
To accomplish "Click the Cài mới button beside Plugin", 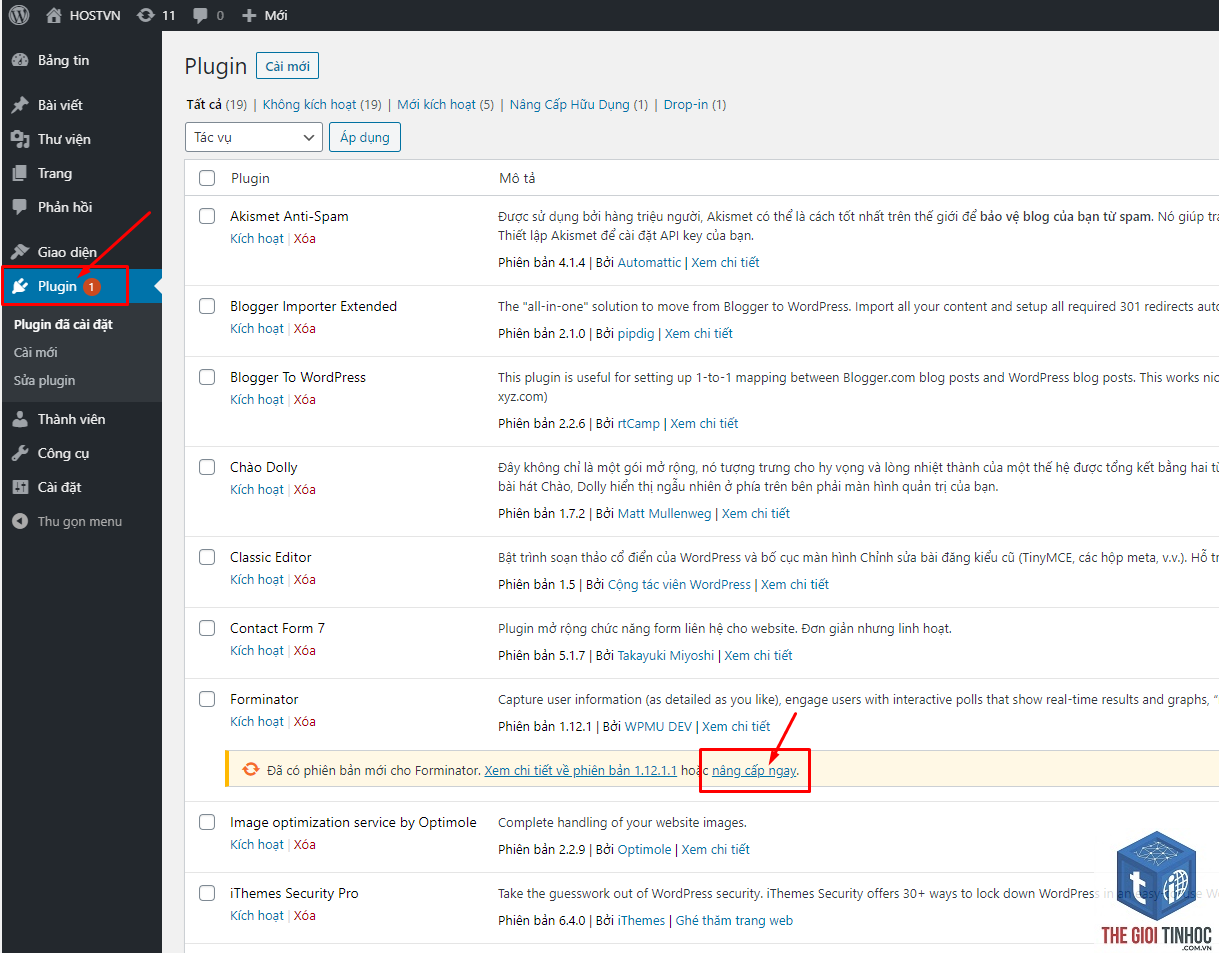I will [287, 66].
